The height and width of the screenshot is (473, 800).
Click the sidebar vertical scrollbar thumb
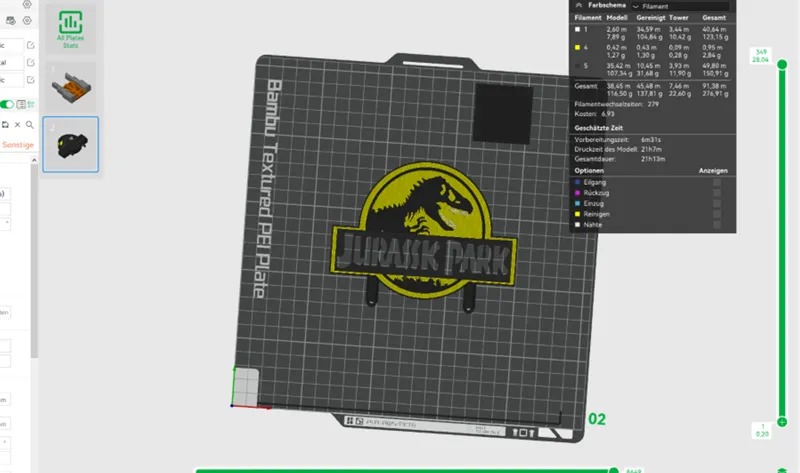point(34,260)
